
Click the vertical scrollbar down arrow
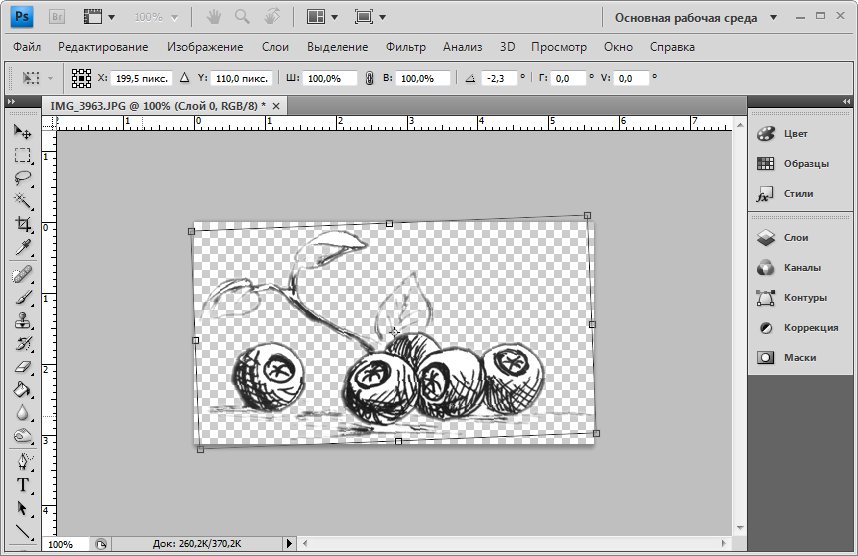(740, 528)
